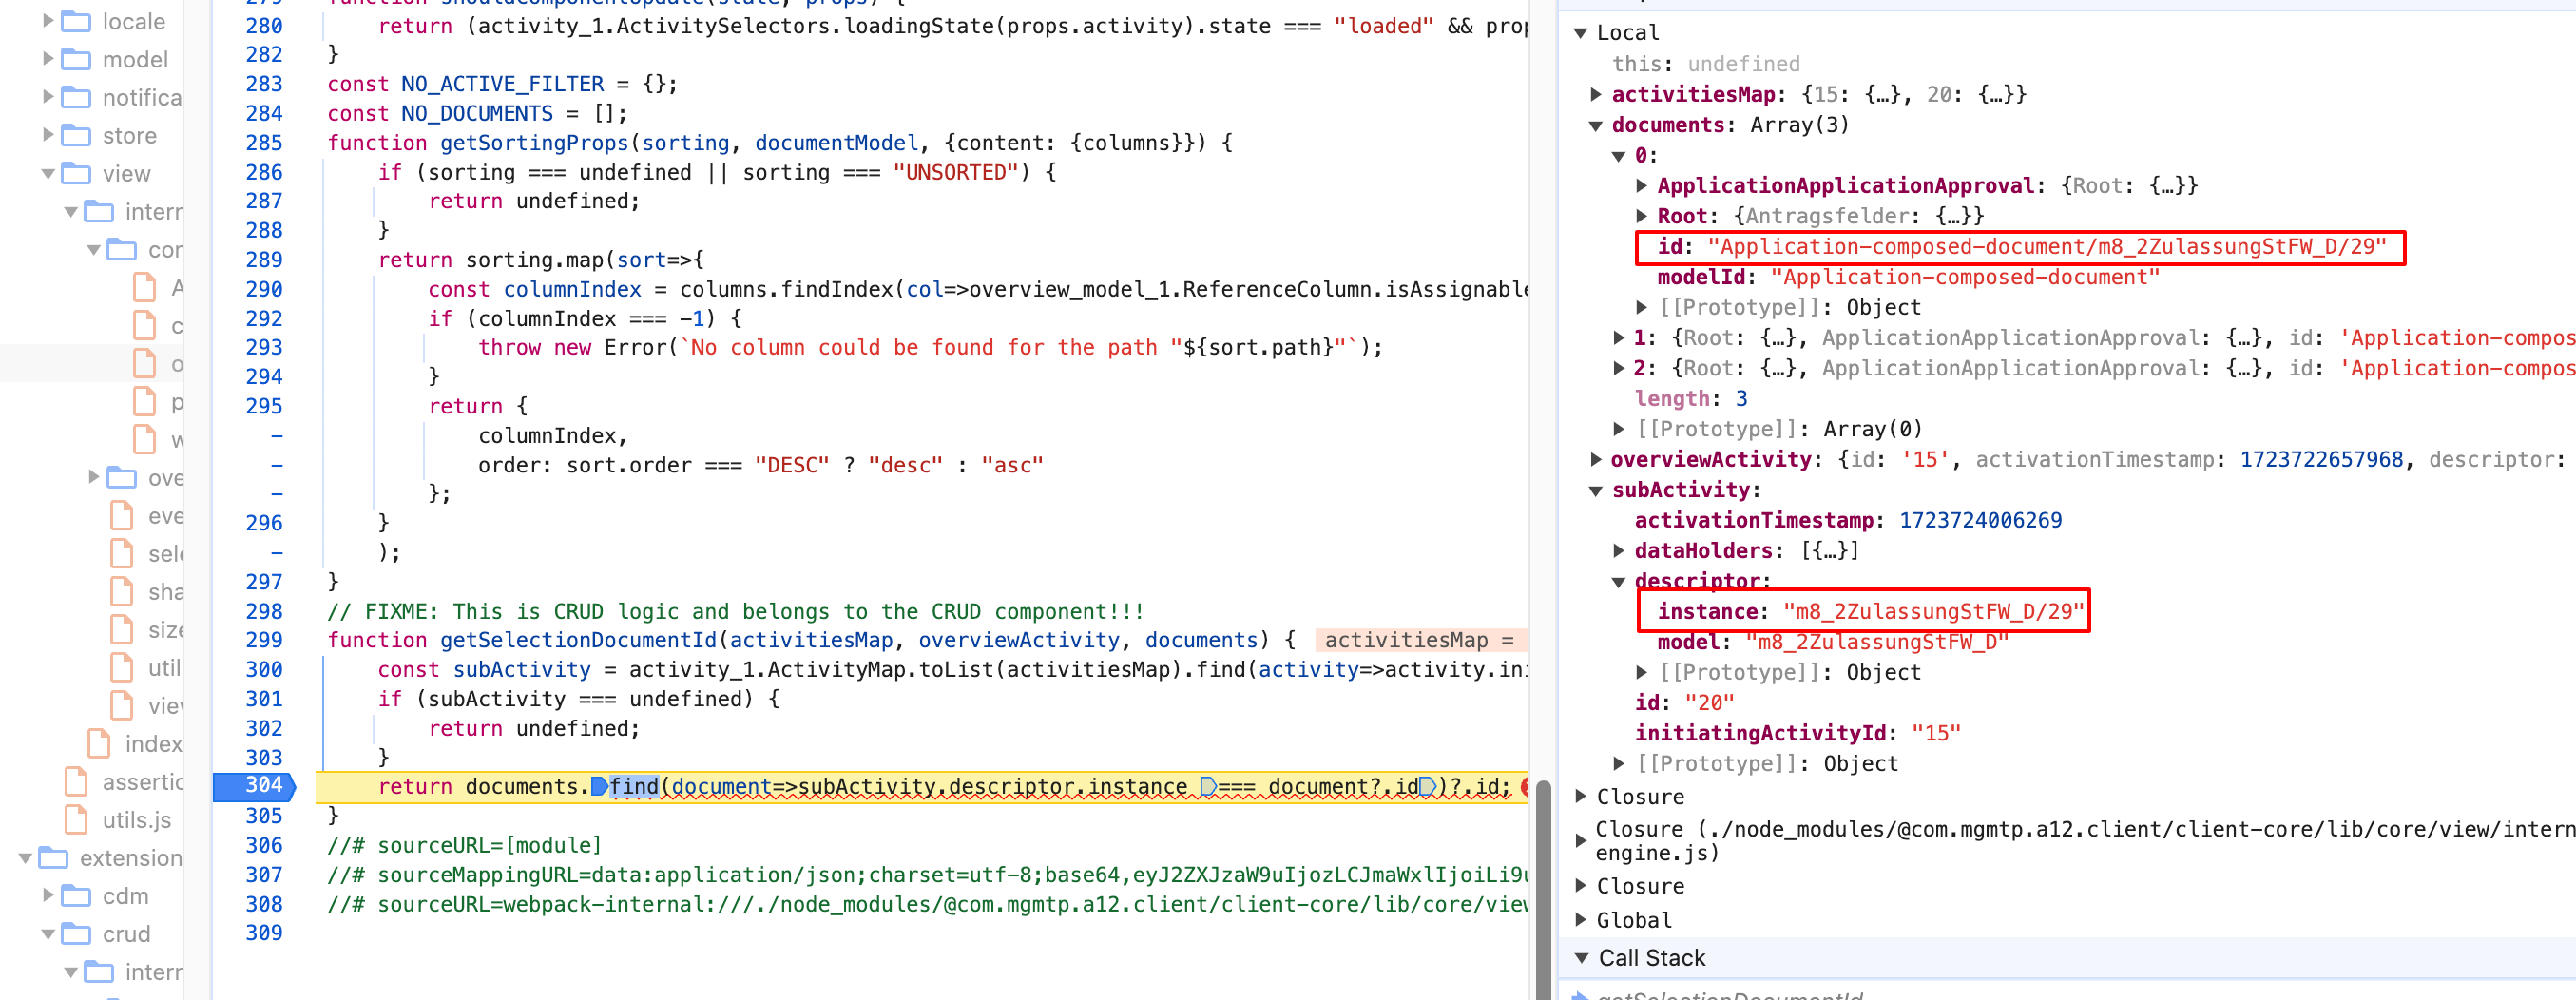Open the utils.js file icon
The width and height of the screenshot is (2576, 1000).
(x=76, y=819)
